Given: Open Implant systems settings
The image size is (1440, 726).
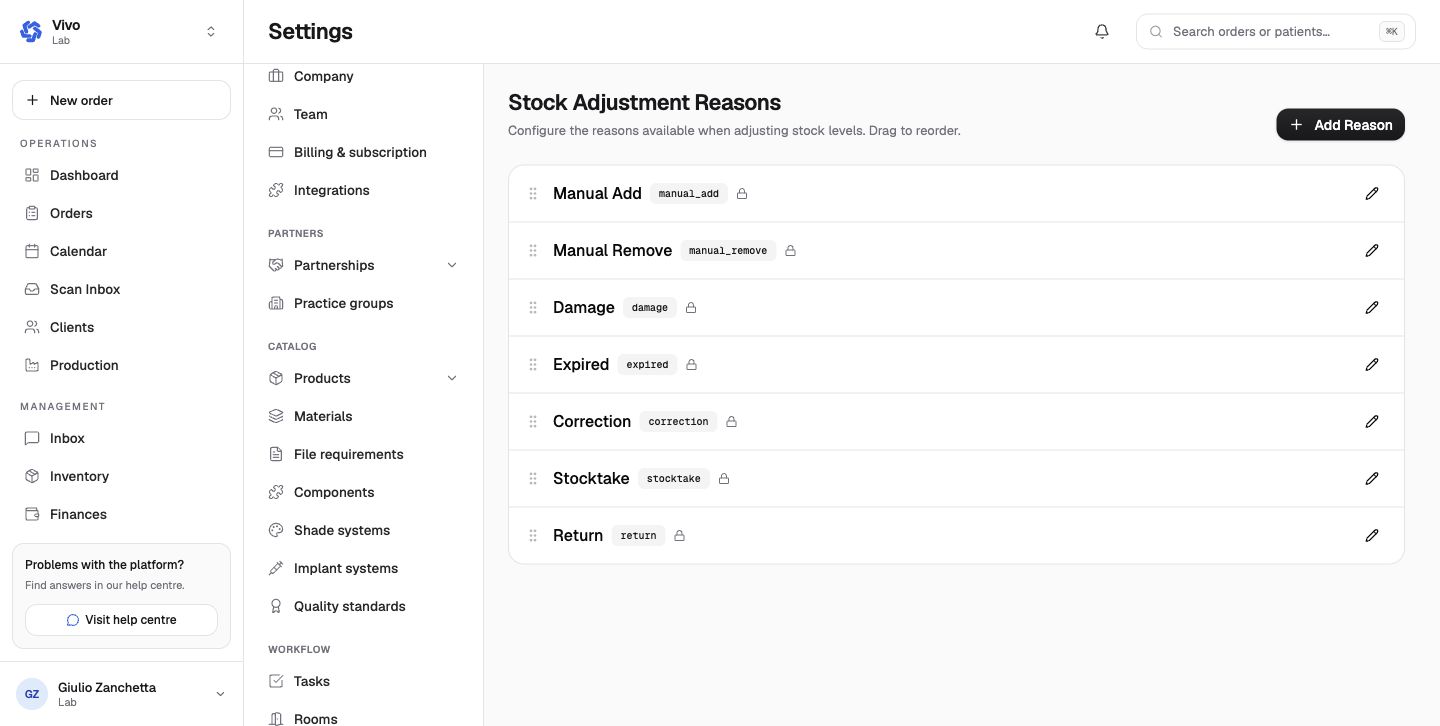Looking at the screenshot, I should coord(364,568).
